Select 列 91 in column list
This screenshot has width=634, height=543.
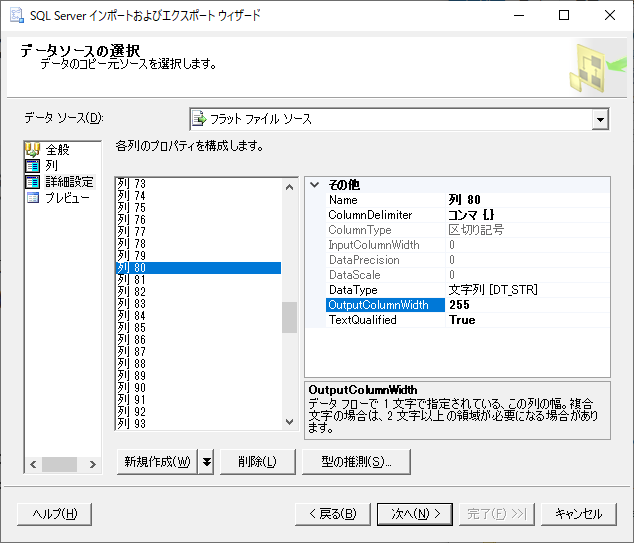pyautogui.click(x=199, y=400)
